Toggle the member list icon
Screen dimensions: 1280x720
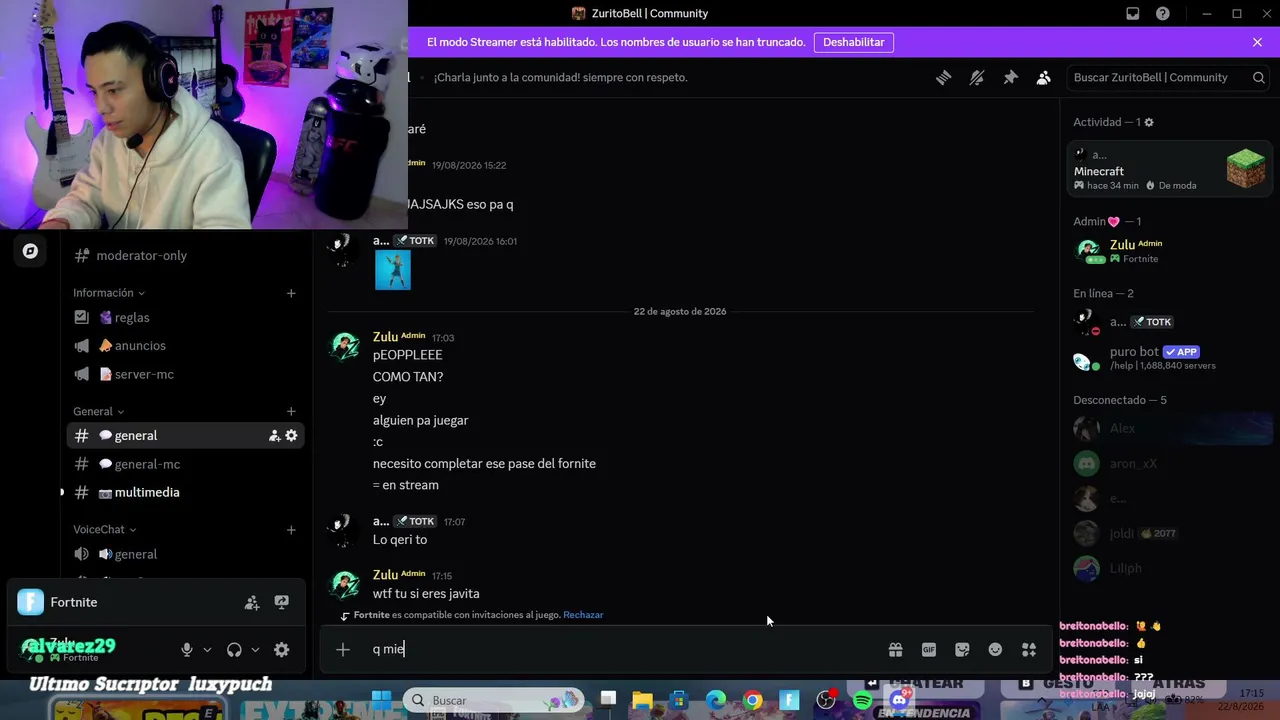(1043, 77)
